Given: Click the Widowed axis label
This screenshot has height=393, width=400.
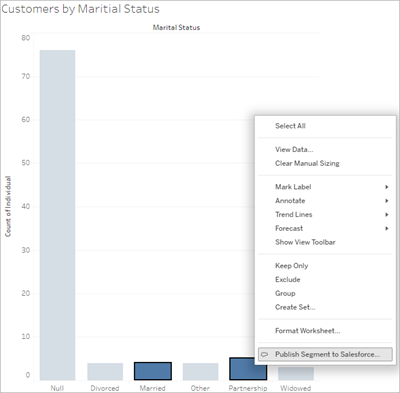Looking at the screenshot, I should coord(295,388).
